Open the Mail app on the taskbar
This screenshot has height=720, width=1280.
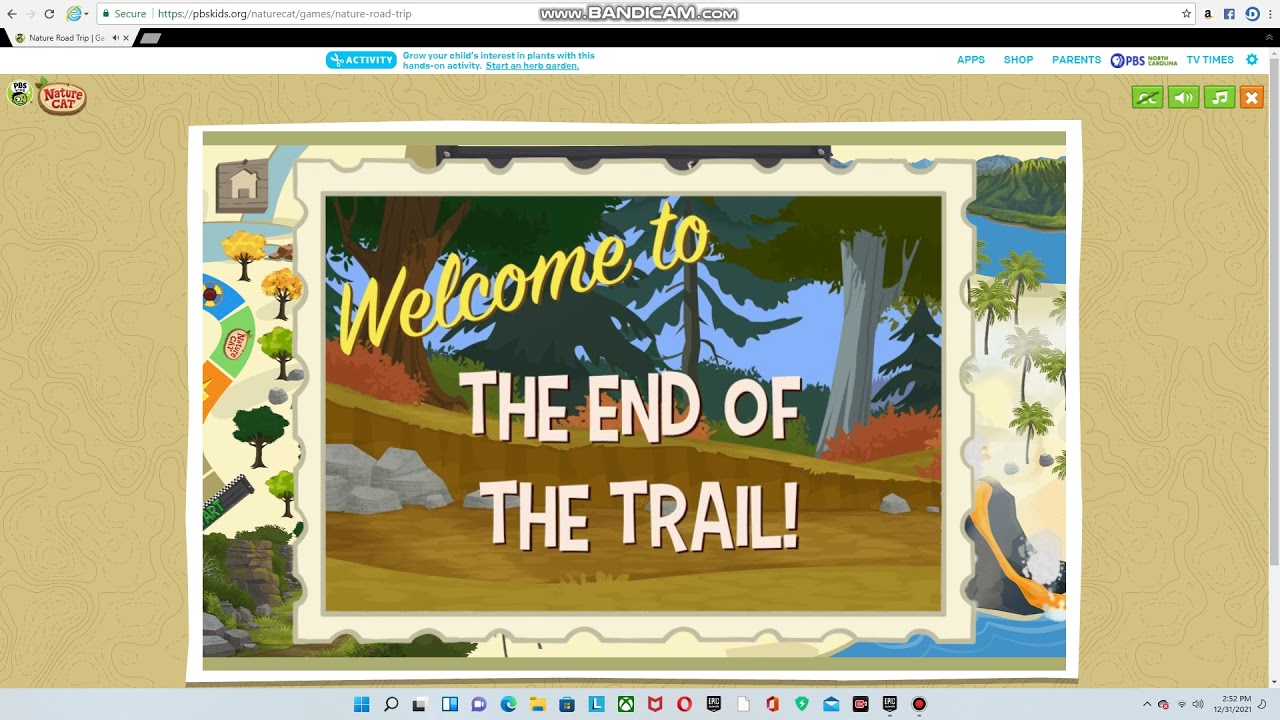tap(831, 704)
